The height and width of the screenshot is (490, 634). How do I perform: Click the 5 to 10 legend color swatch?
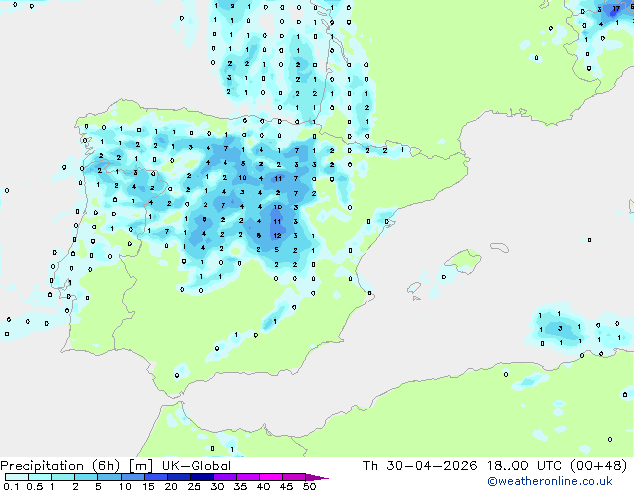coord(109,477)
